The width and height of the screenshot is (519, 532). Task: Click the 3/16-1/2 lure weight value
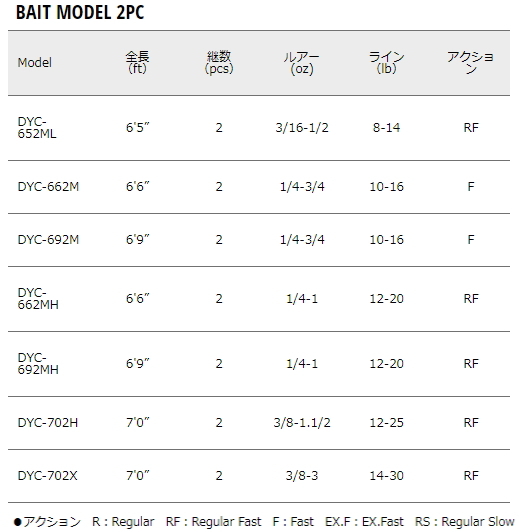point(302,128)
